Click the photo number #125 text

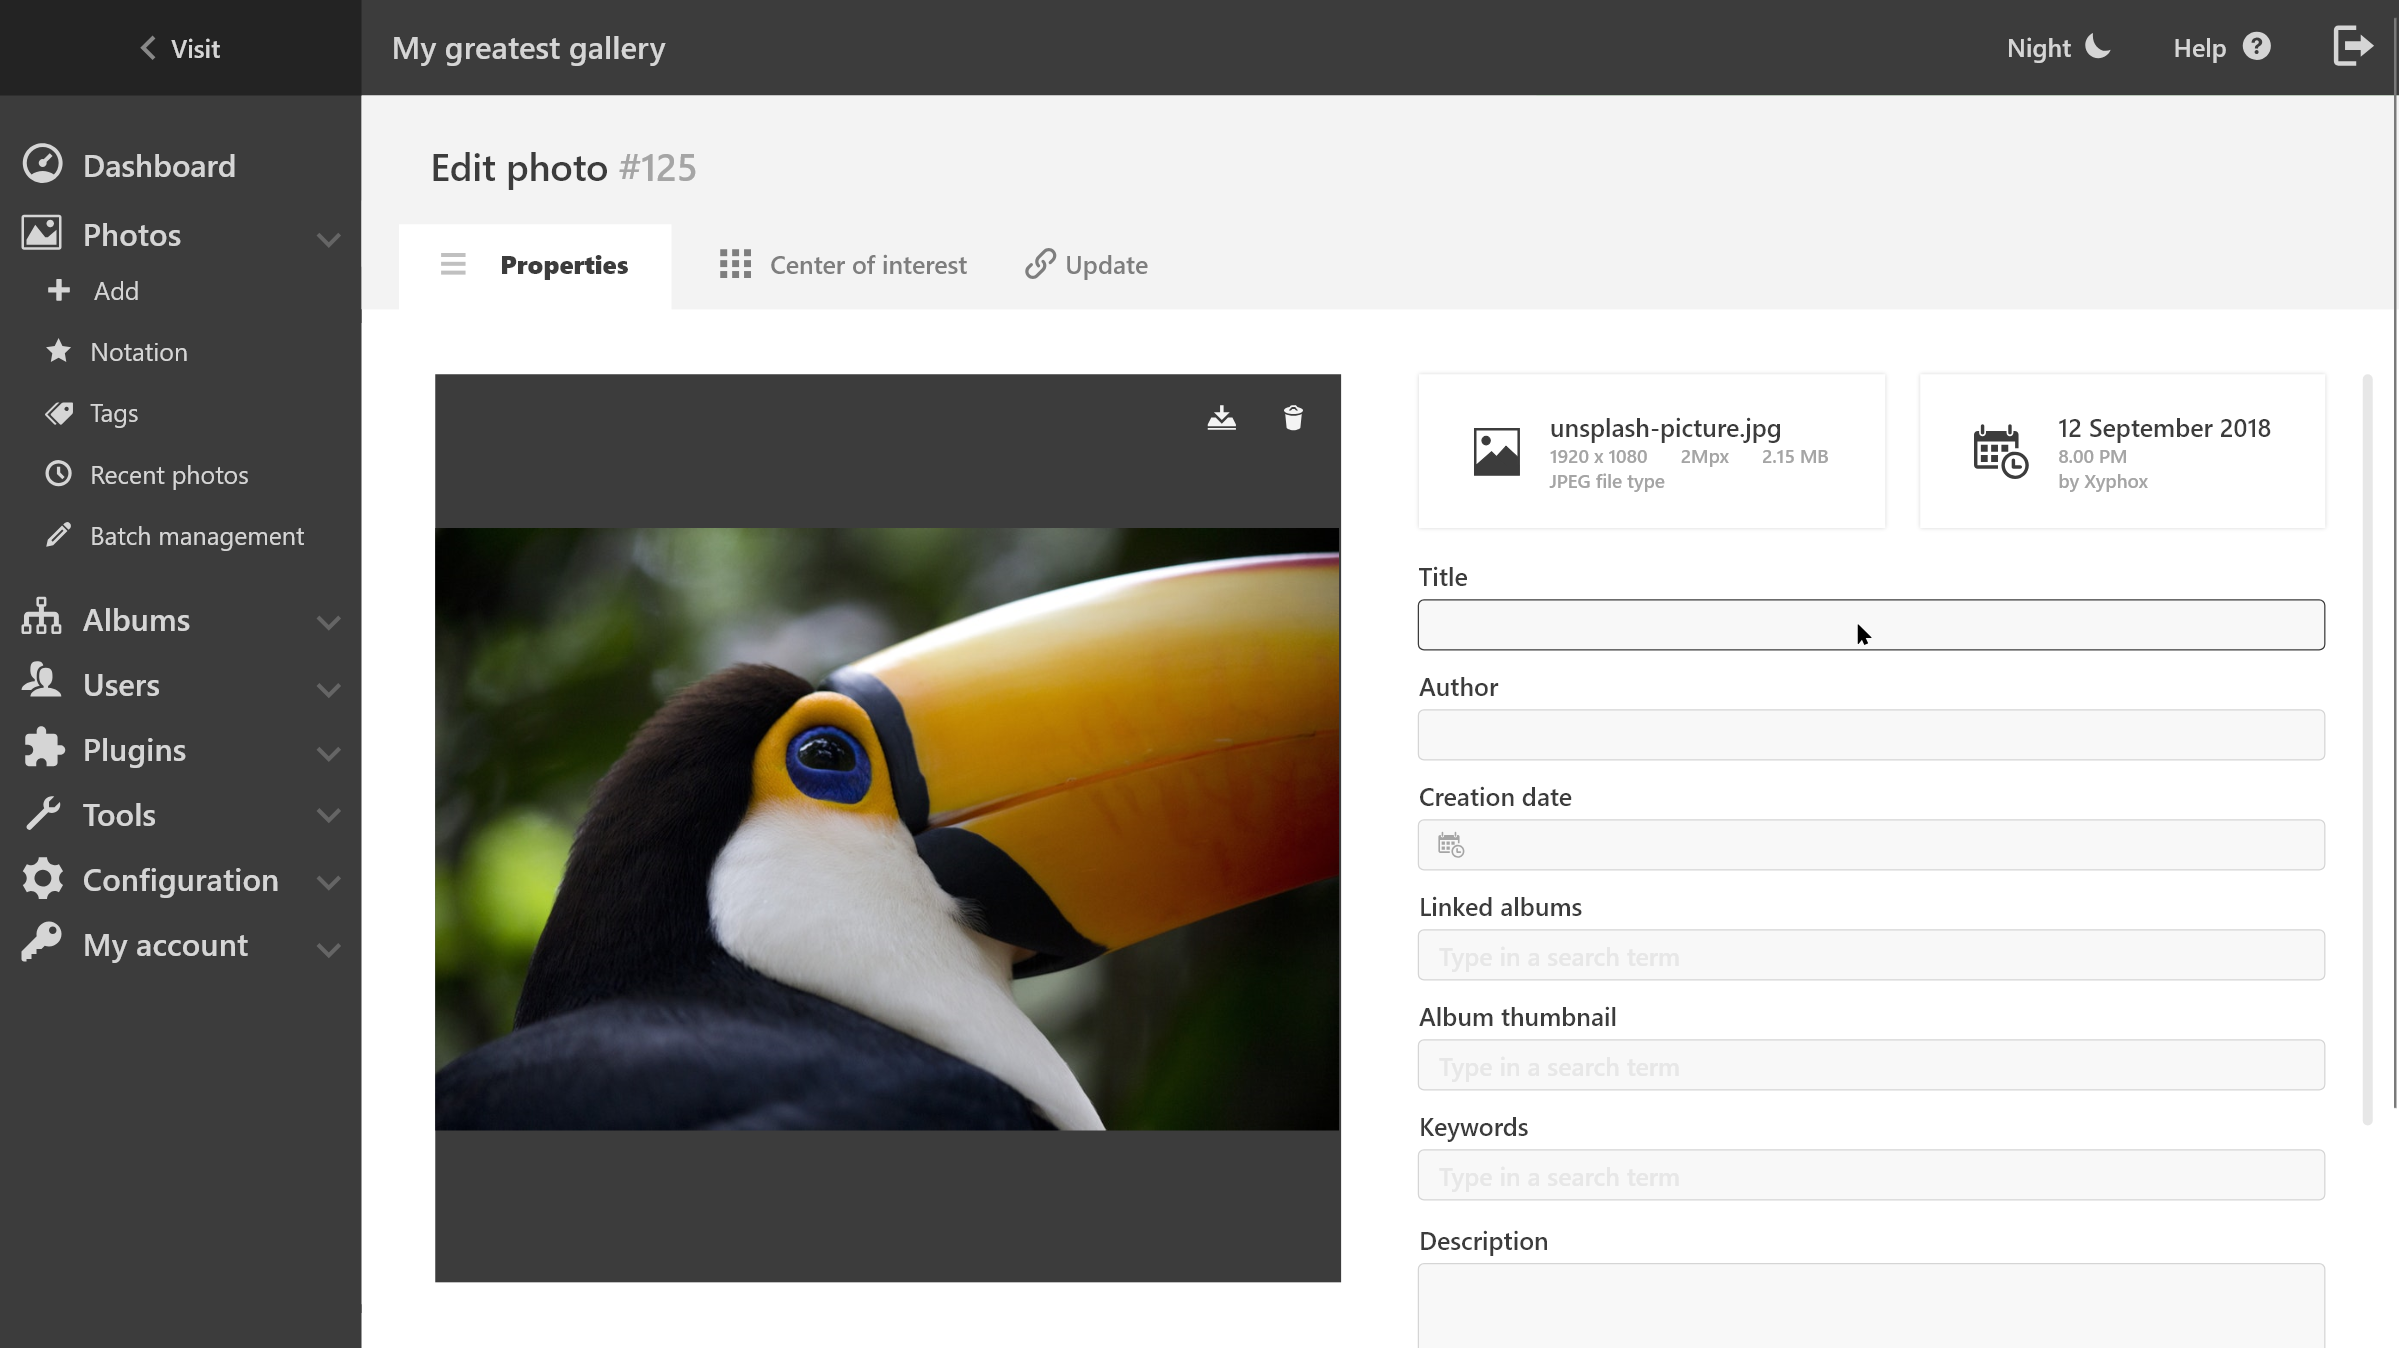[x=657, y=168]
